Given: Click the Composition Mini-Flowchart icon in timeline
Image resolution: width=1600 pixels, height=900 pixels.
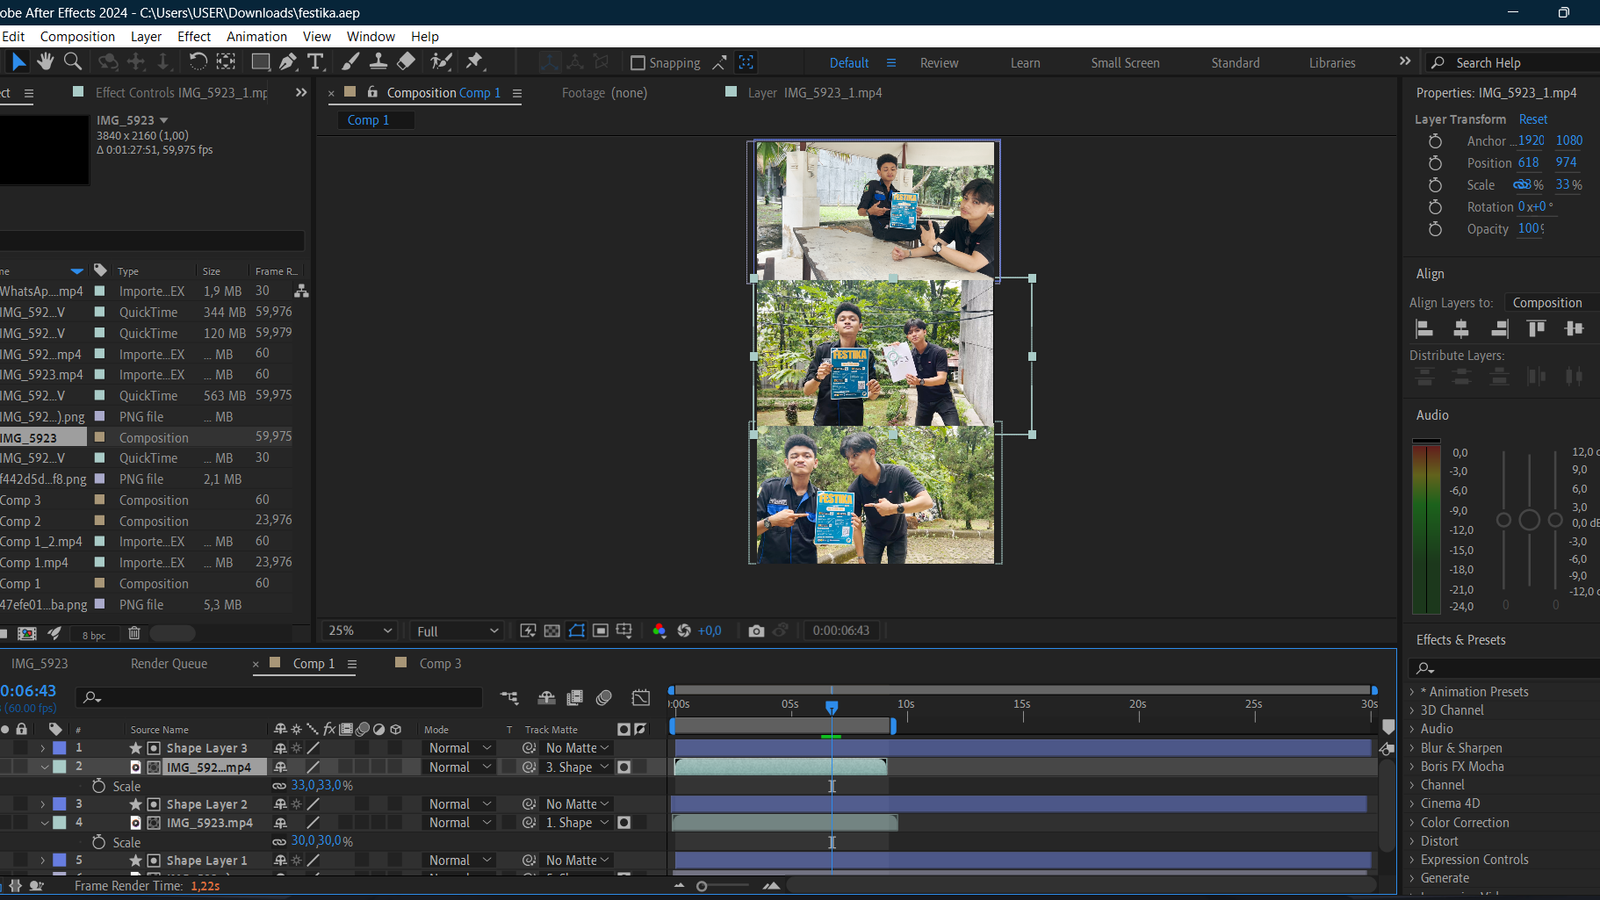Looking at the screenshot, I should 509,698.
